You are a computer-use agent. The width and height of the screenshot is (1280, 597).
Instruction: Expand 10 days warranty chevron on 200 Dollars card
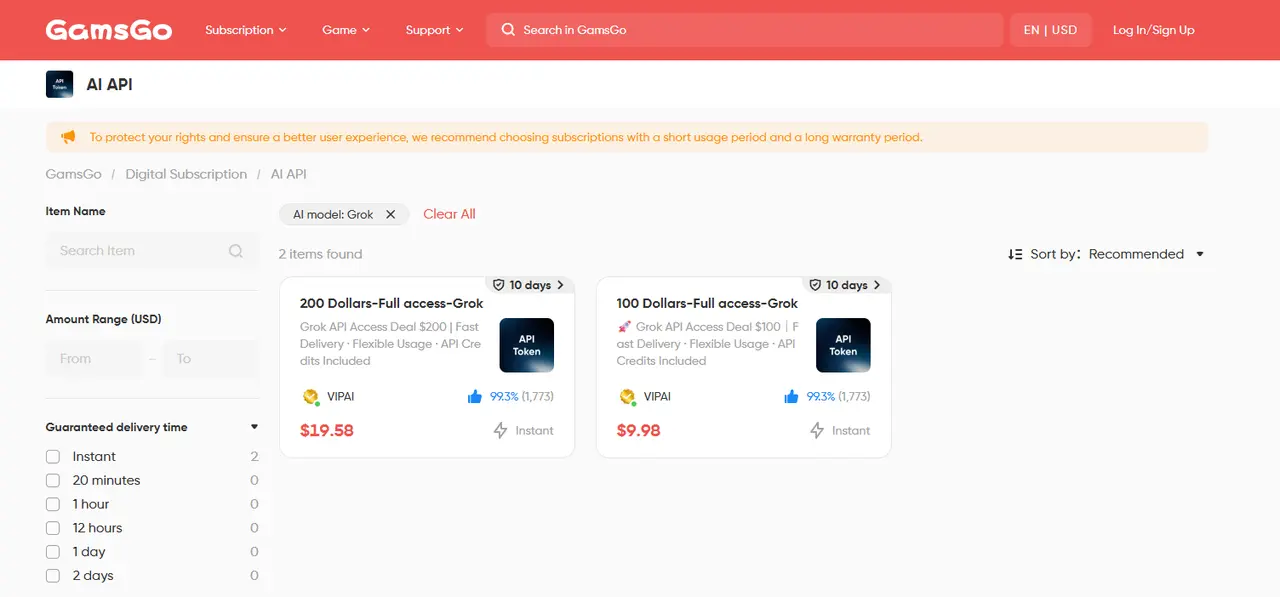coord(560,285)
